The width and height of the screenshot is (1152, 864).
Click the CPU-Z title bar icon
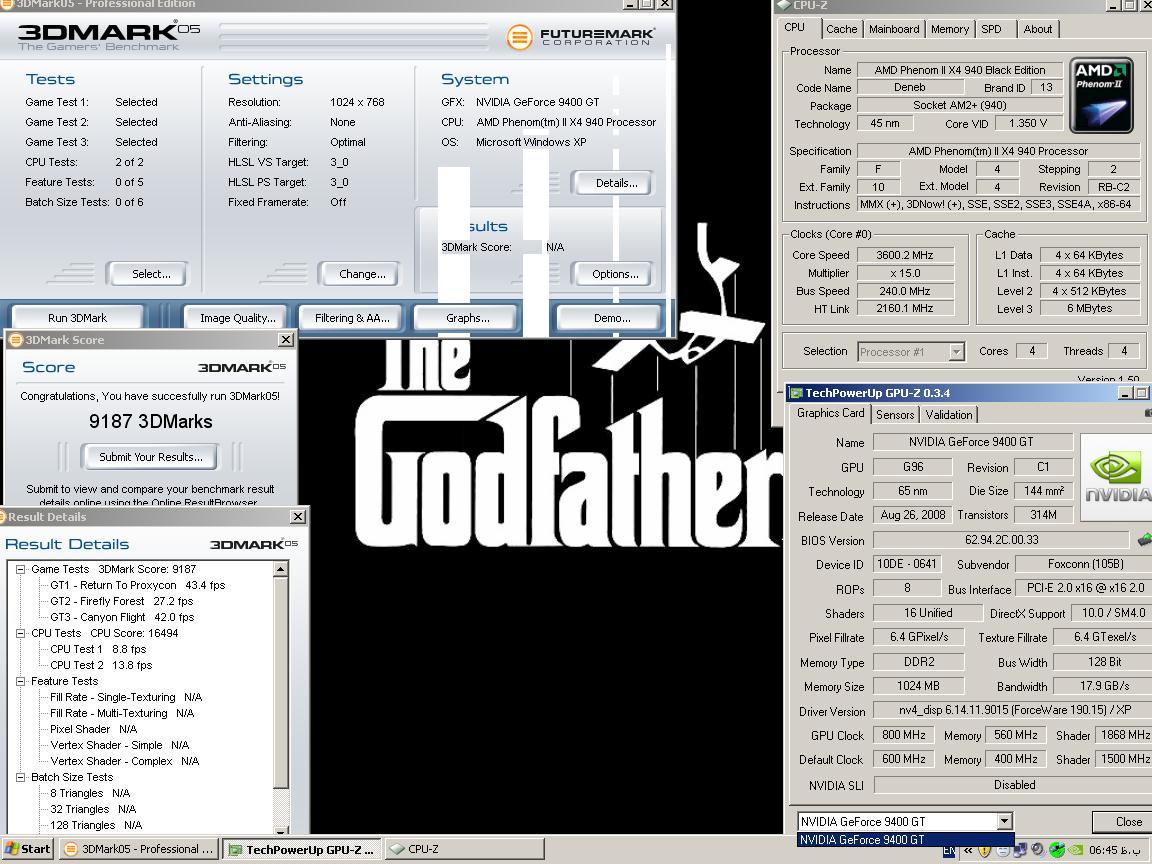[784, 4]
